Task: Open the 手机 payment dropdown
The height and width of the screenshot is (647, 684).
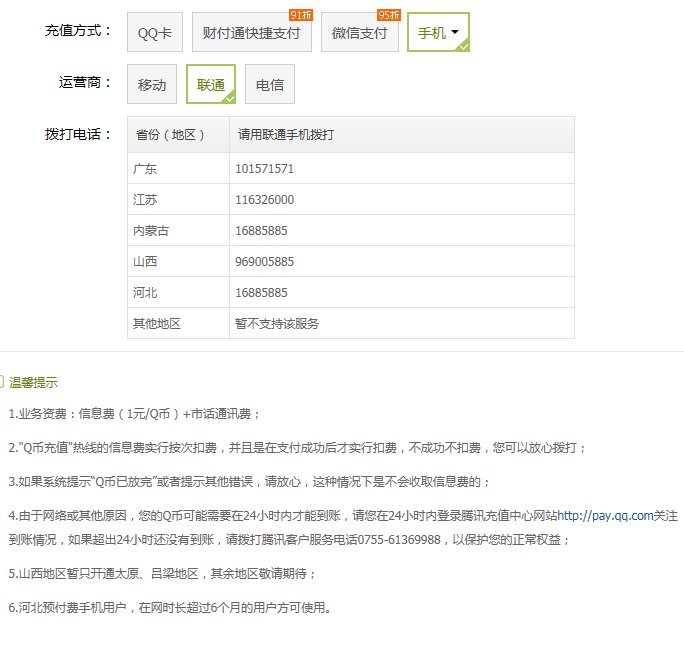Action: coord(438,32)
